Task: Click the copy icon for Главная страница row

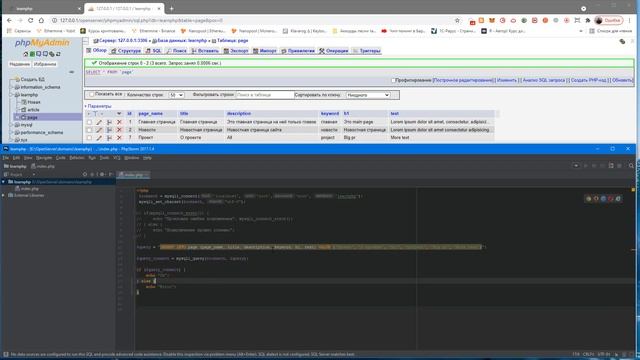Action: click(x=109, y=122)
